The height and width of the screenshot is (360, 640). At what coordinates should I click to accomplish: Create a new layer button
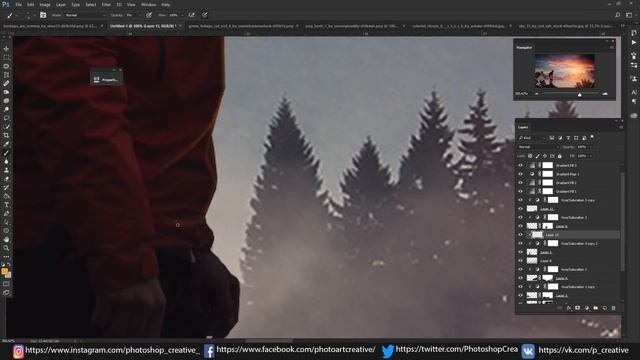[x=604, y=308]
